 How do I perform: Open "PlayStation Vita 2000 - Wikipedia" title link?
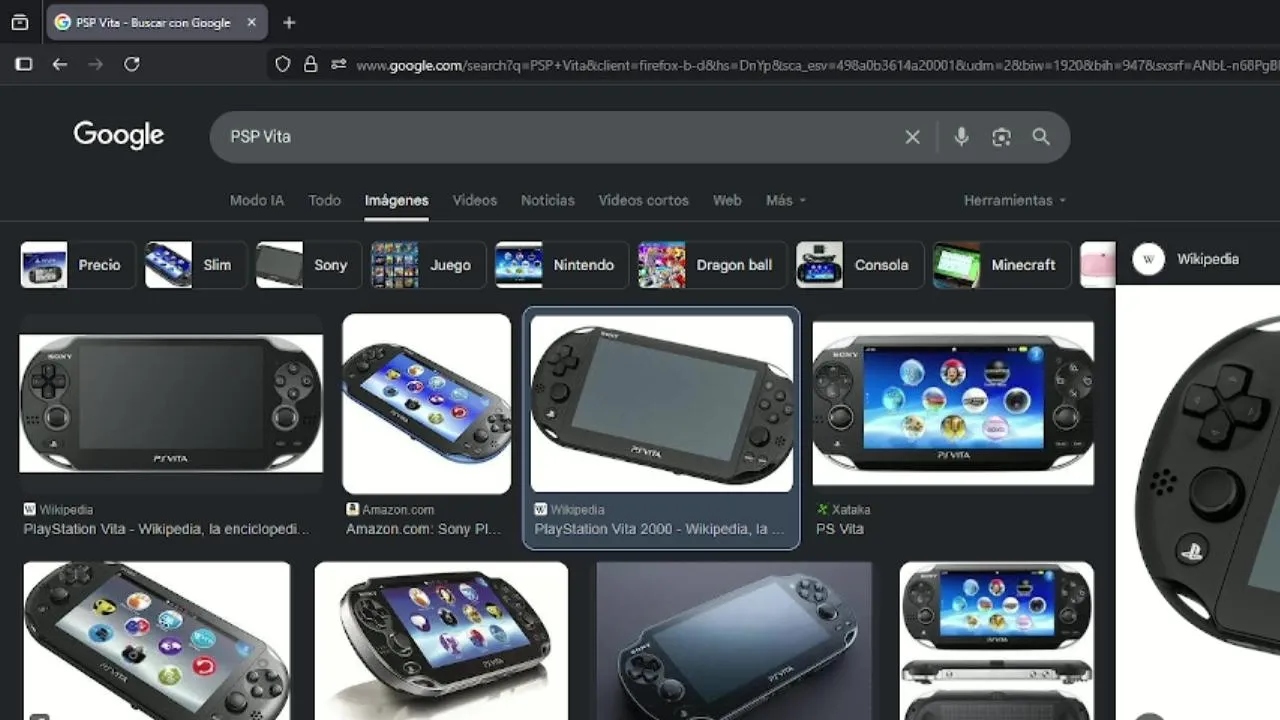pyautogui.click(x=659, y=529)
